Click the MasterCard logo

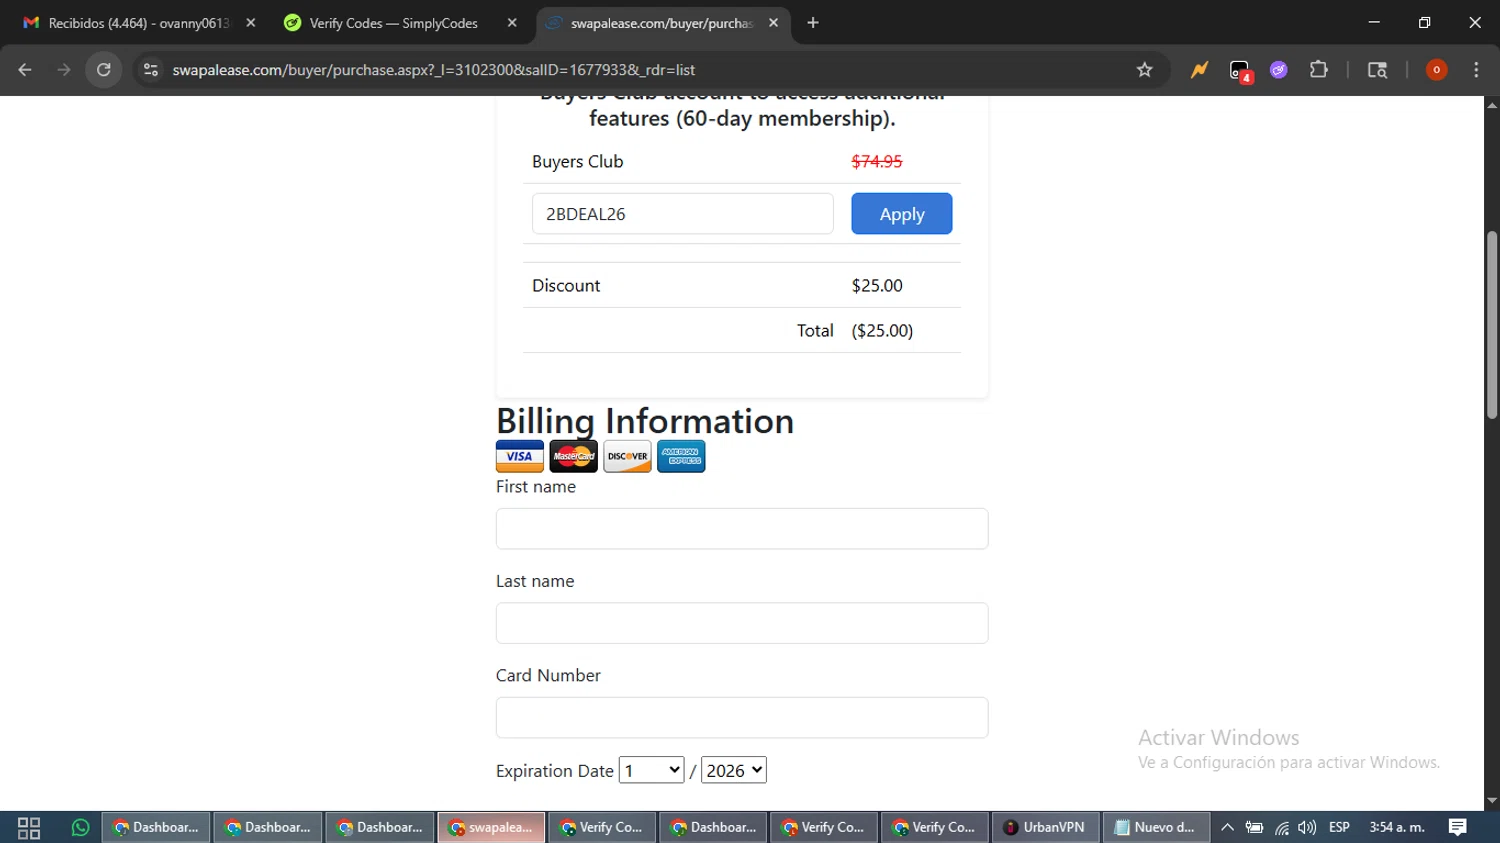pyautogui.click(x=573, y=456)
